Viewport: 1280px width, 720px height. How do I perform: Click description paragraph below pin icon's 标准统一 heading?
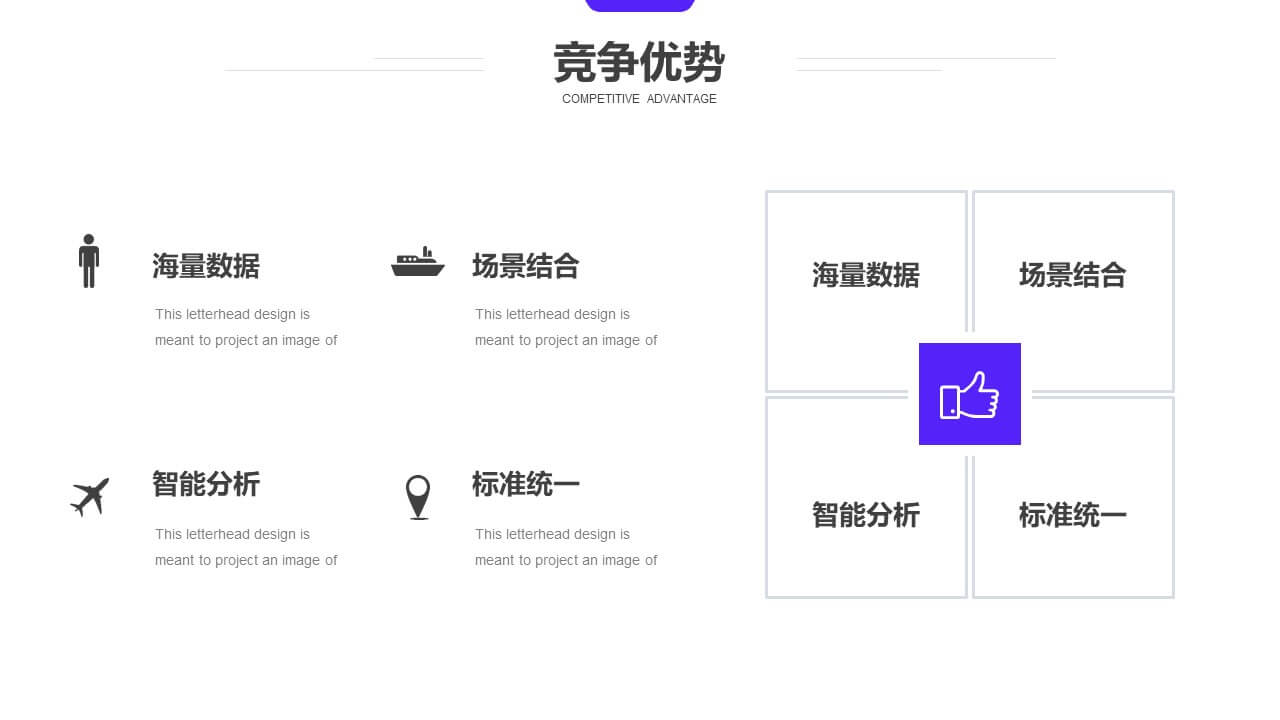point(566,547)
